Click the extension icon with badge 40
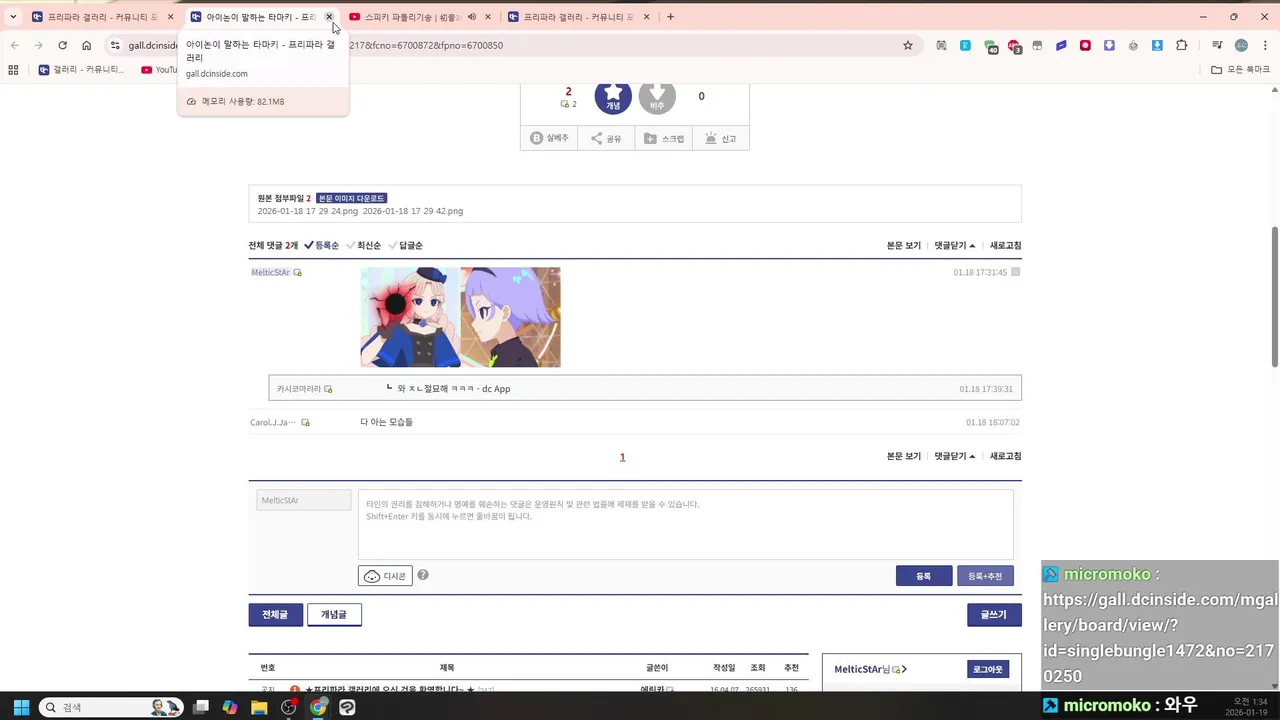The width and height of the screenshot is (1280, 720). (990, 46)
